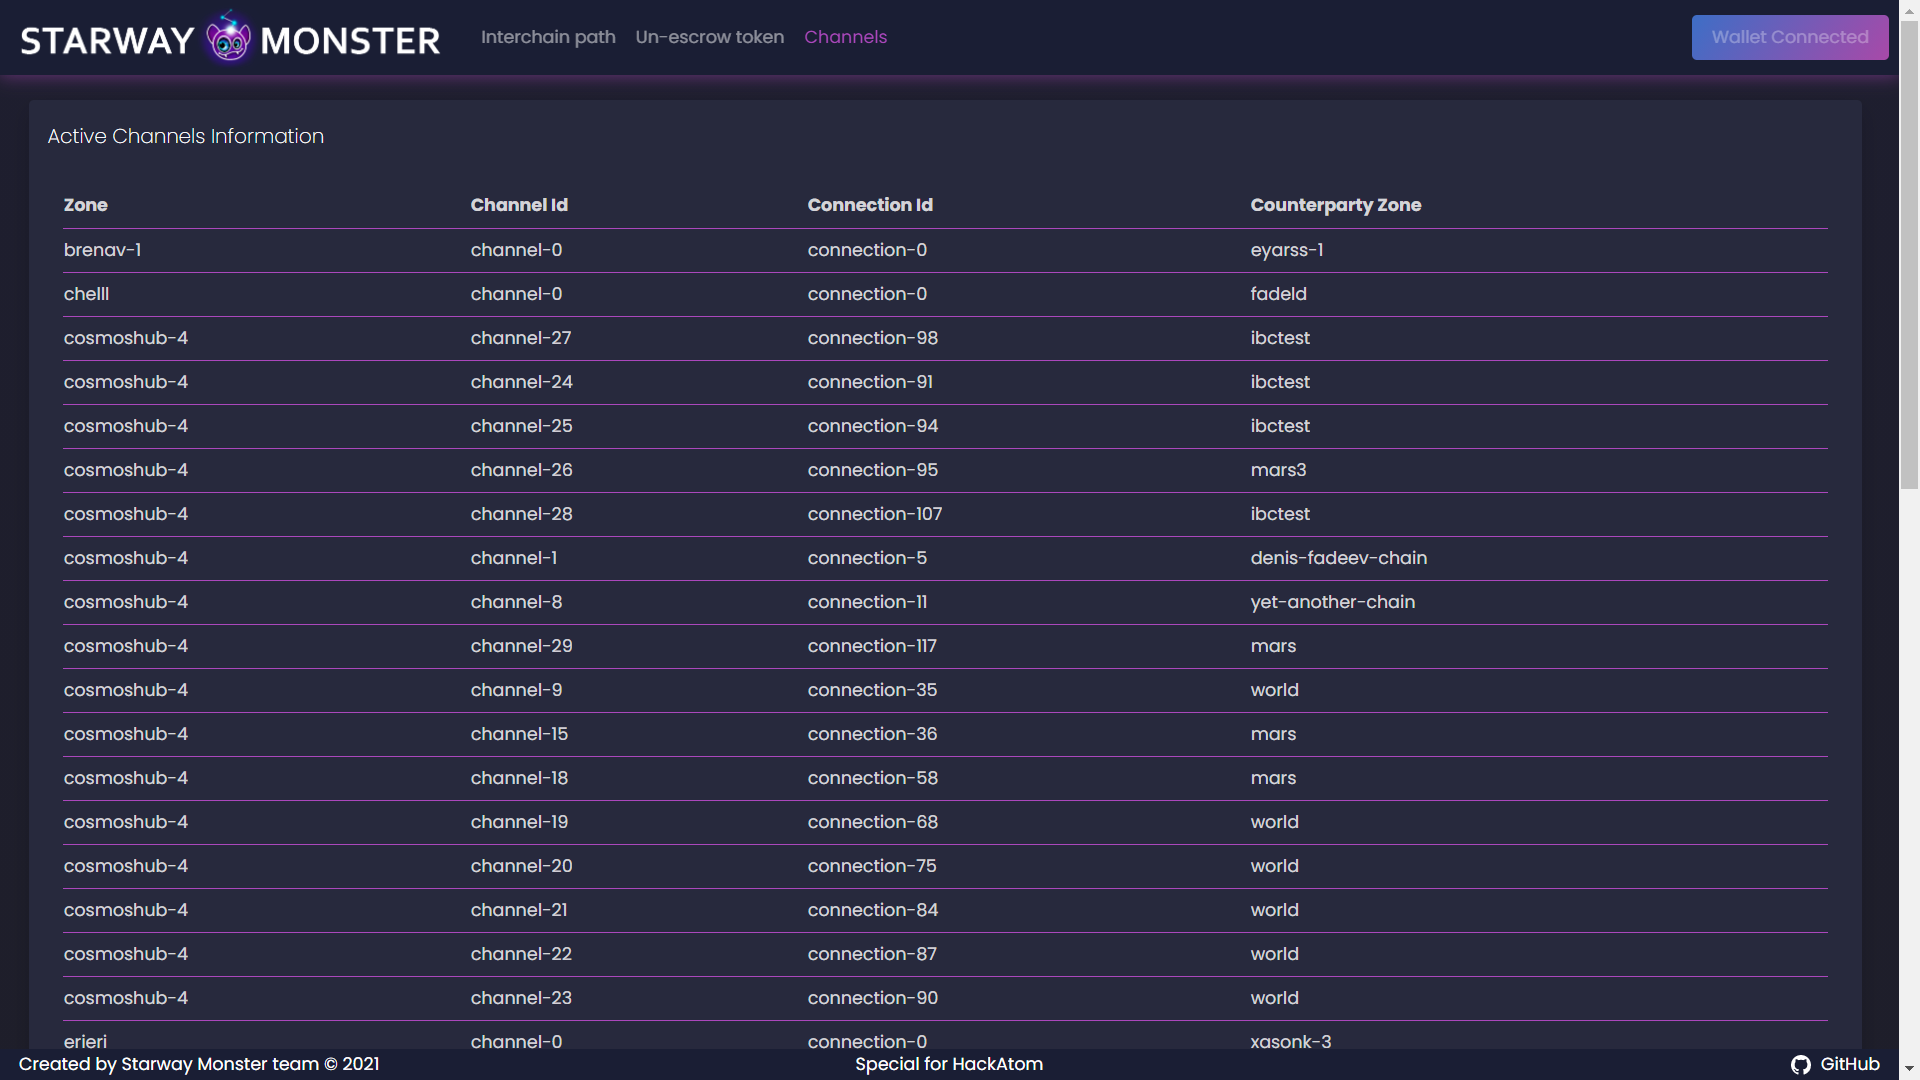Open the GitHub link in footer
Screen dimensions: 1920x1080
[x=1849, y=1064]
